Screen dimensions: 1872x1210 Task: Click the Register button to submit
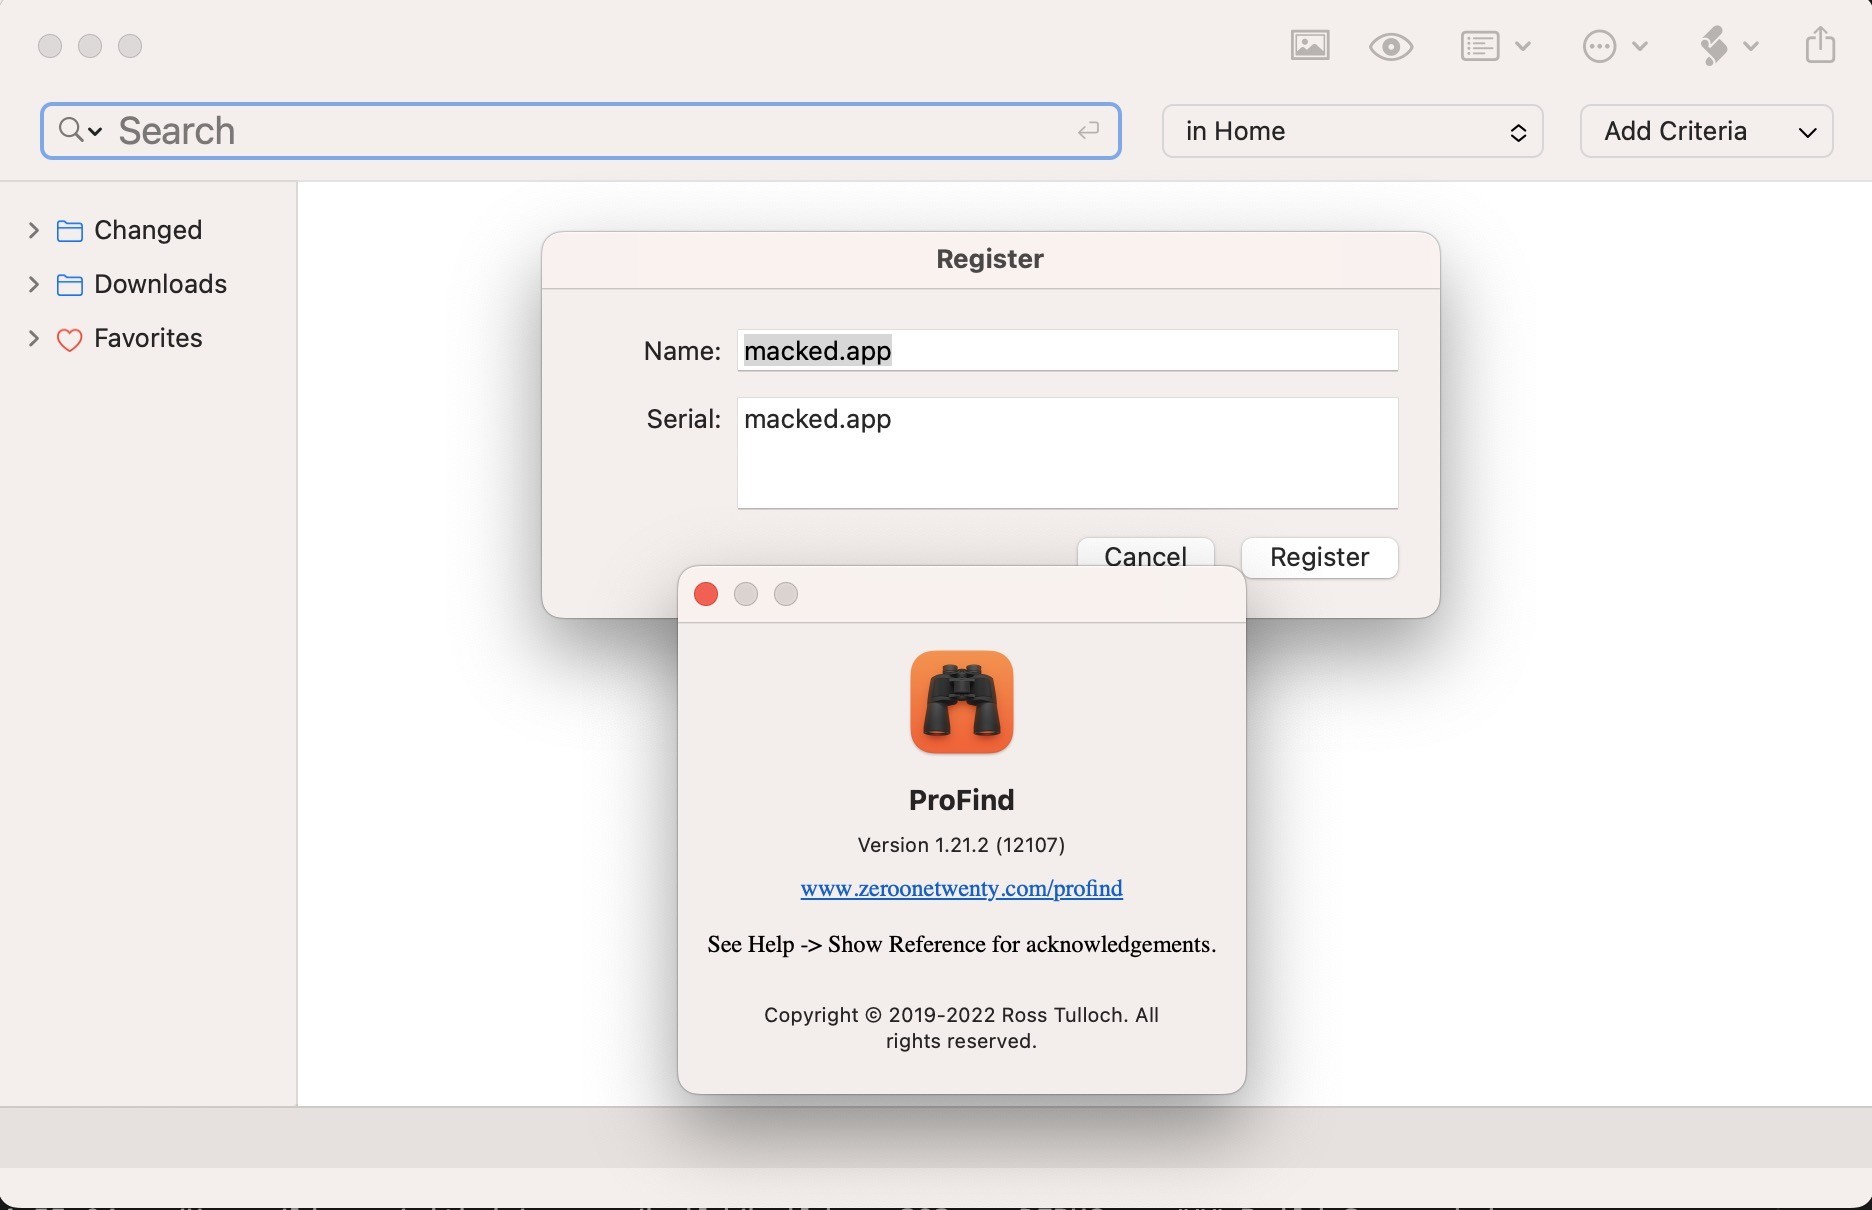1319,557
